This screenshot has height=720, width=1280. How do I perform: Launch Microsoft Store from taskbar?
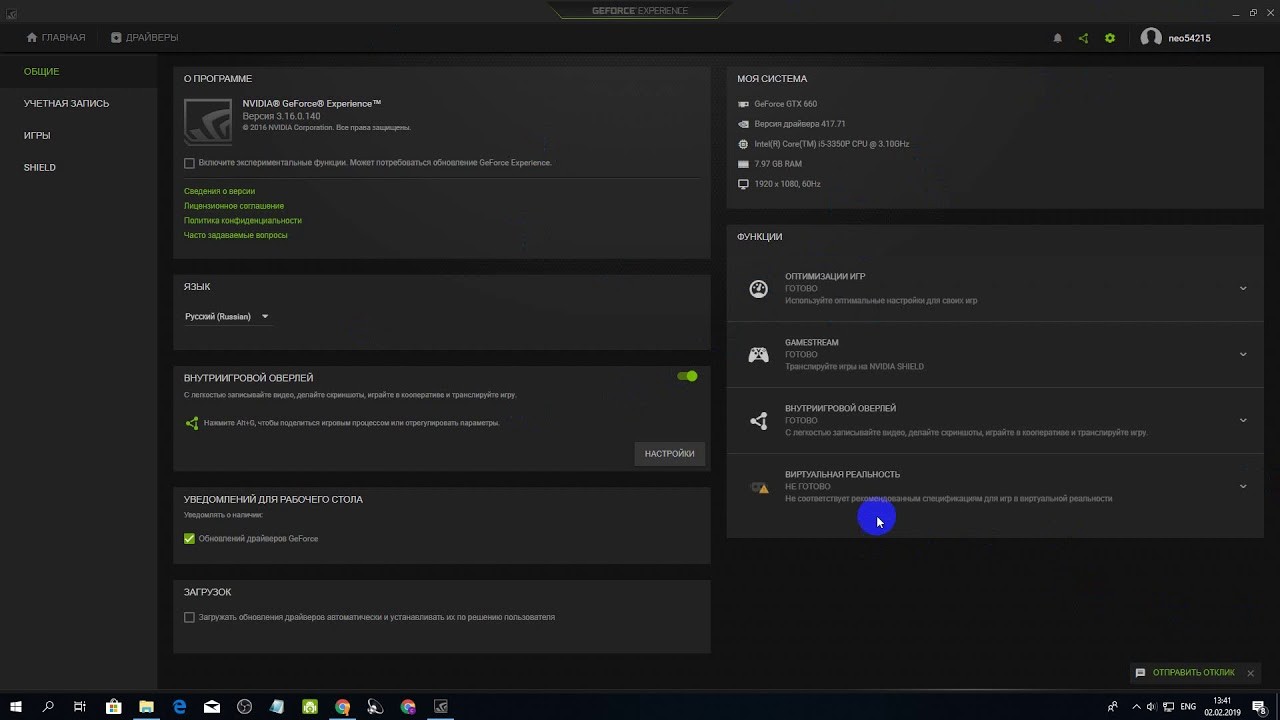pos(113,707)
